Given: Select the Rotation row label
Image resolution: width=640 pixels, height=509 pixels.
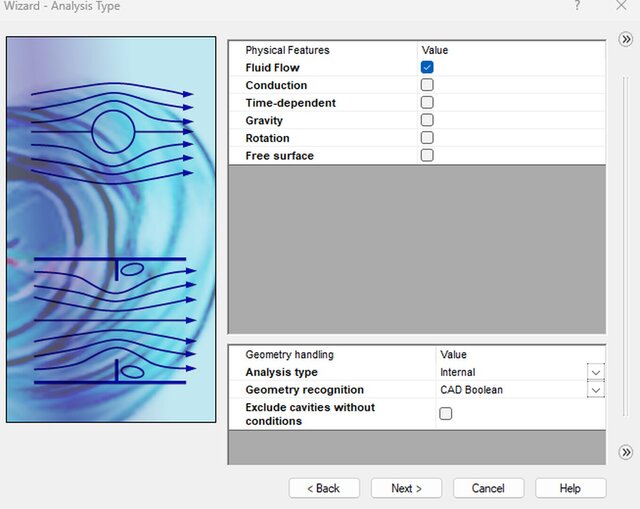Looking at the screenshot, I should click(x=267, y=138).
